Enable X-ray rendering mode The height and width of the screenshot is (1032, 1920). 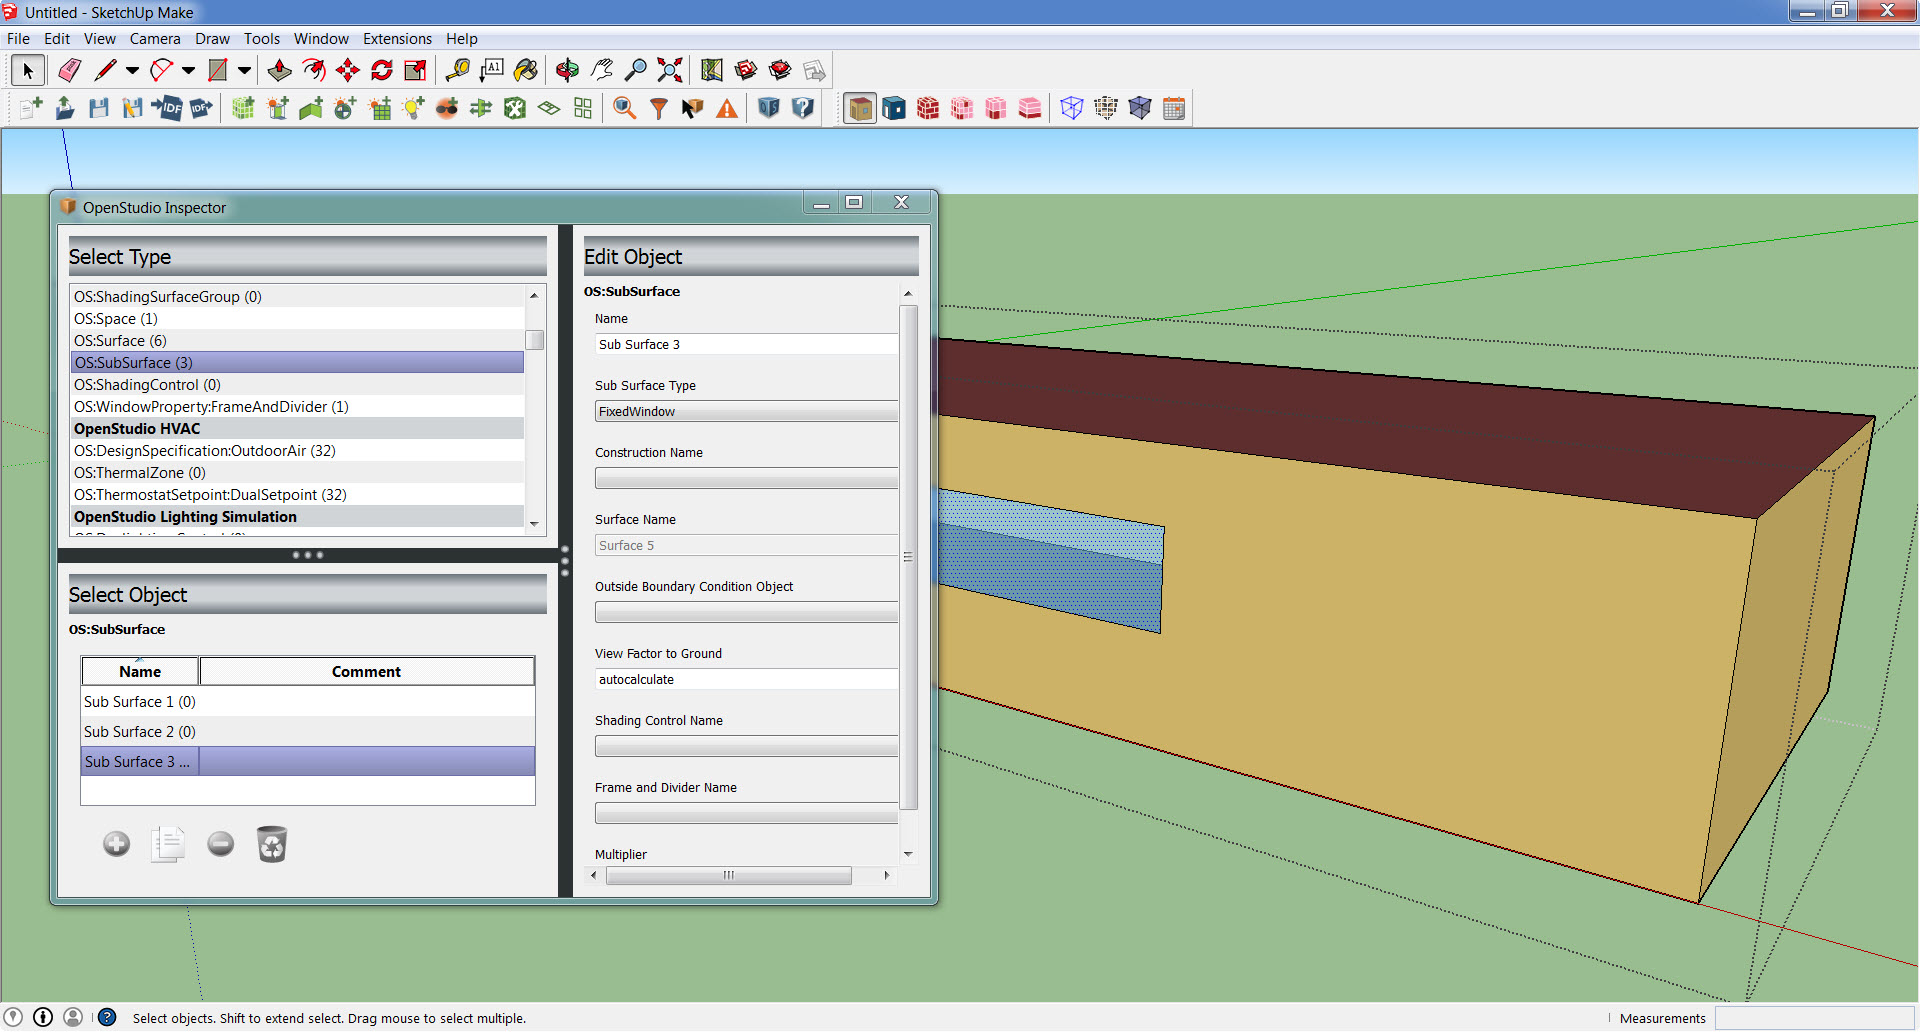[x=1071, y=108]
